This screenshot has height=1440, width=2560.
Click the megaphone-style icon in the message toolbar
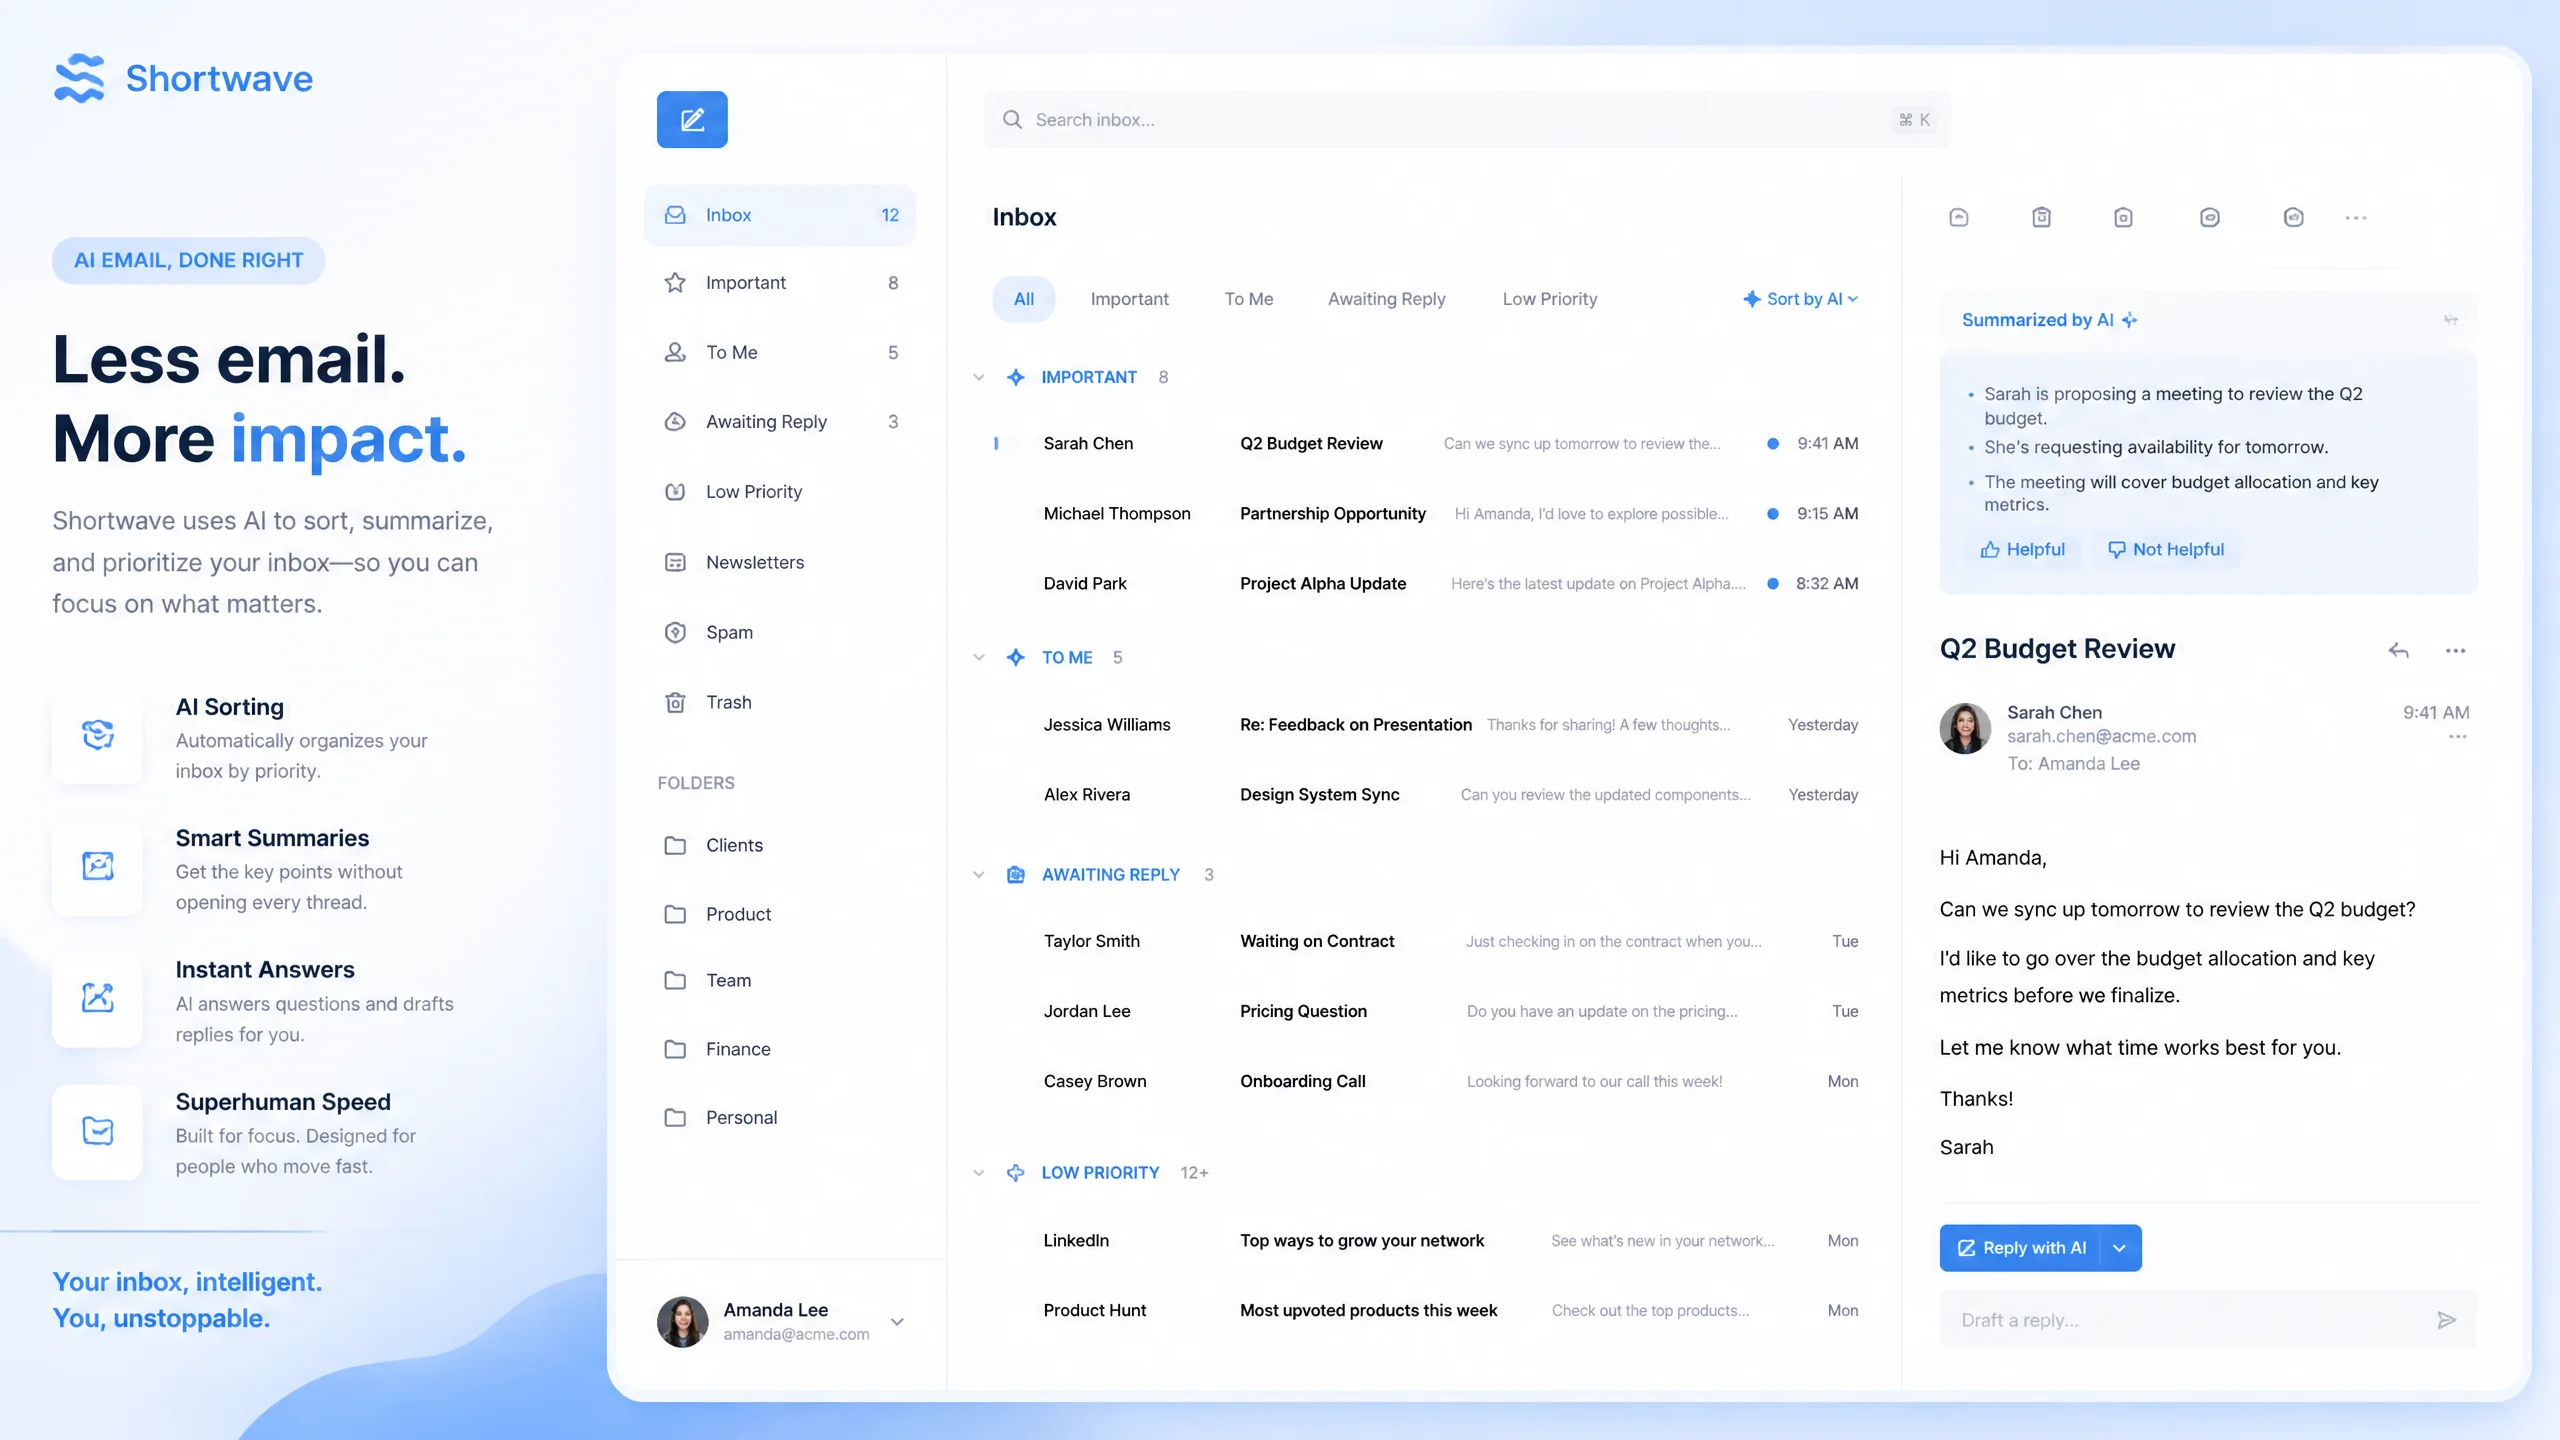(2293, 217)
